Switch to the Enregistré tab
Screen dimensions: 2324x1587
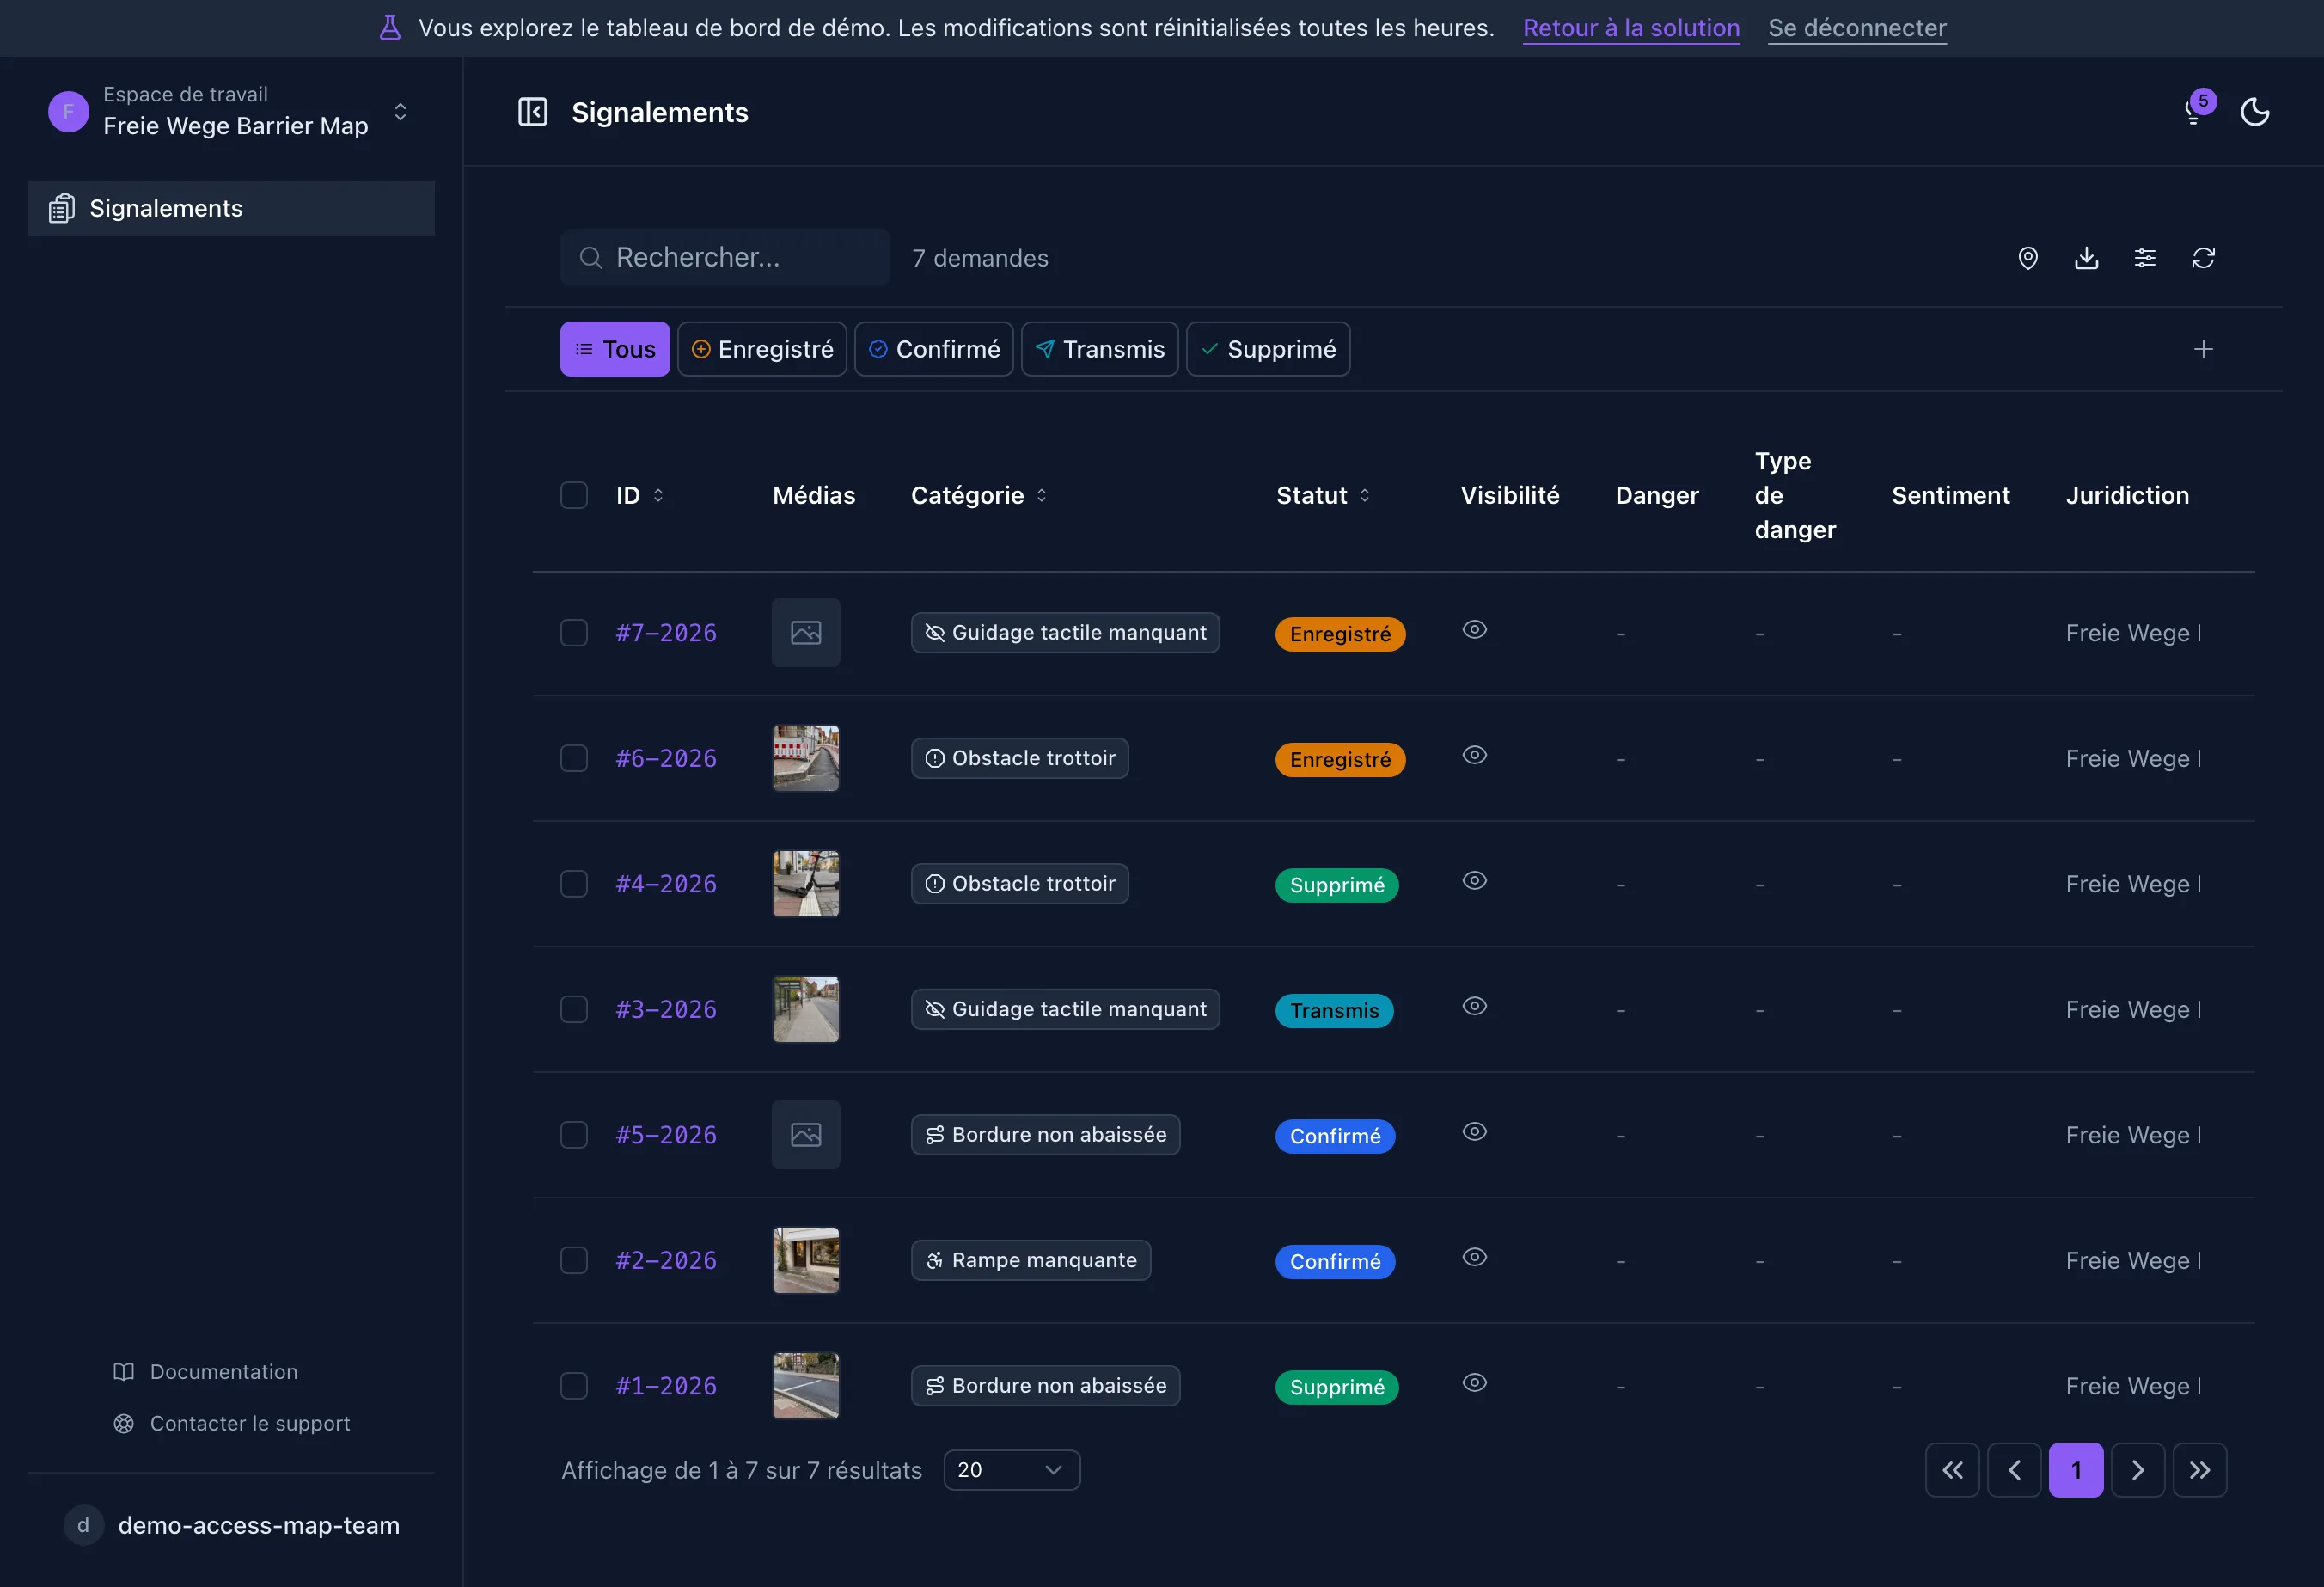[762, 349]
